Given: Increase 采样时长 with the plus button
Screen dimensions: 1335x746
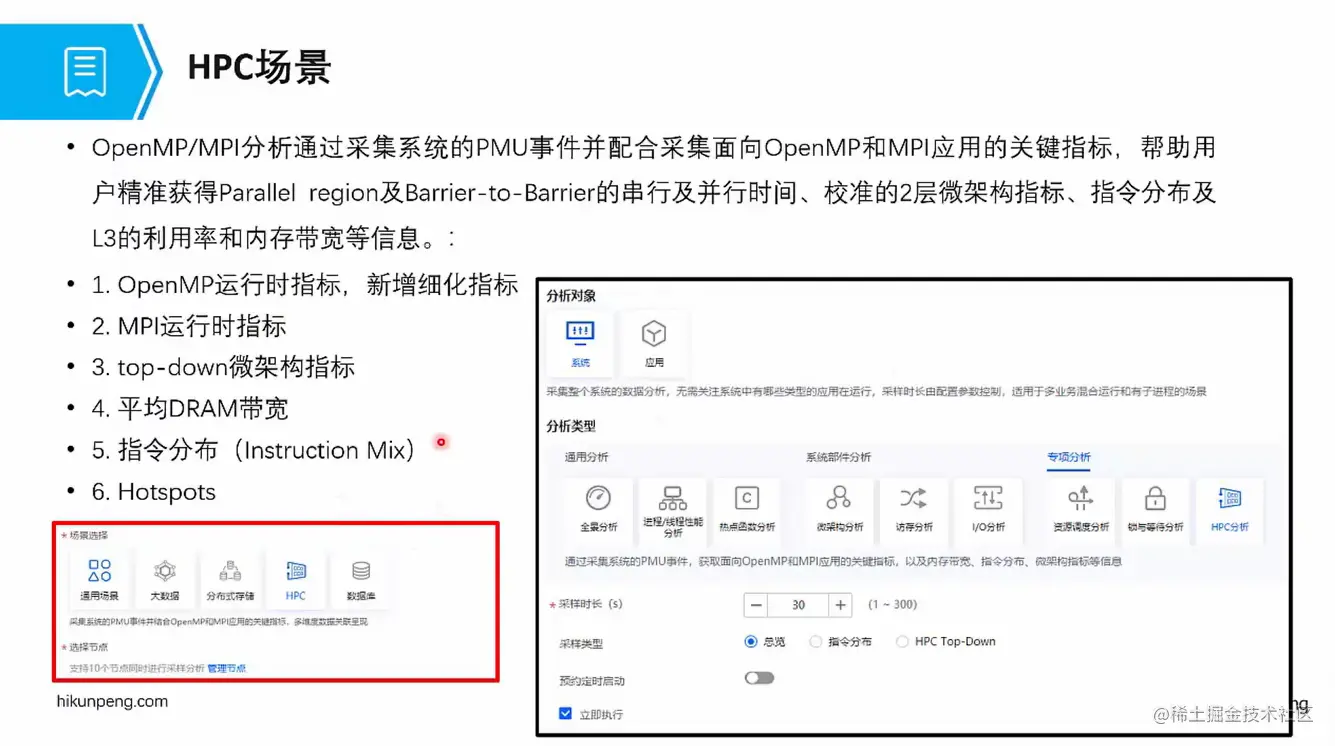Looking at the screenshot, I should 841,605.
